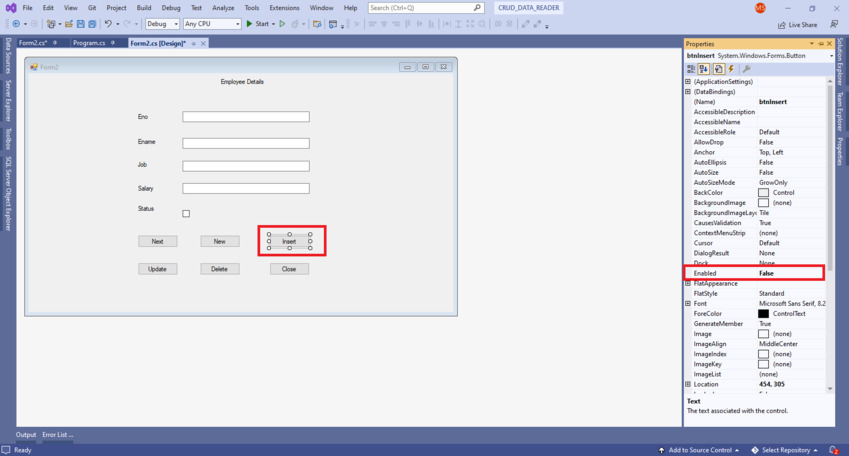This screenshot has height=456, width=849.
Task: Click the Eno text box
Action: point(246,117)
